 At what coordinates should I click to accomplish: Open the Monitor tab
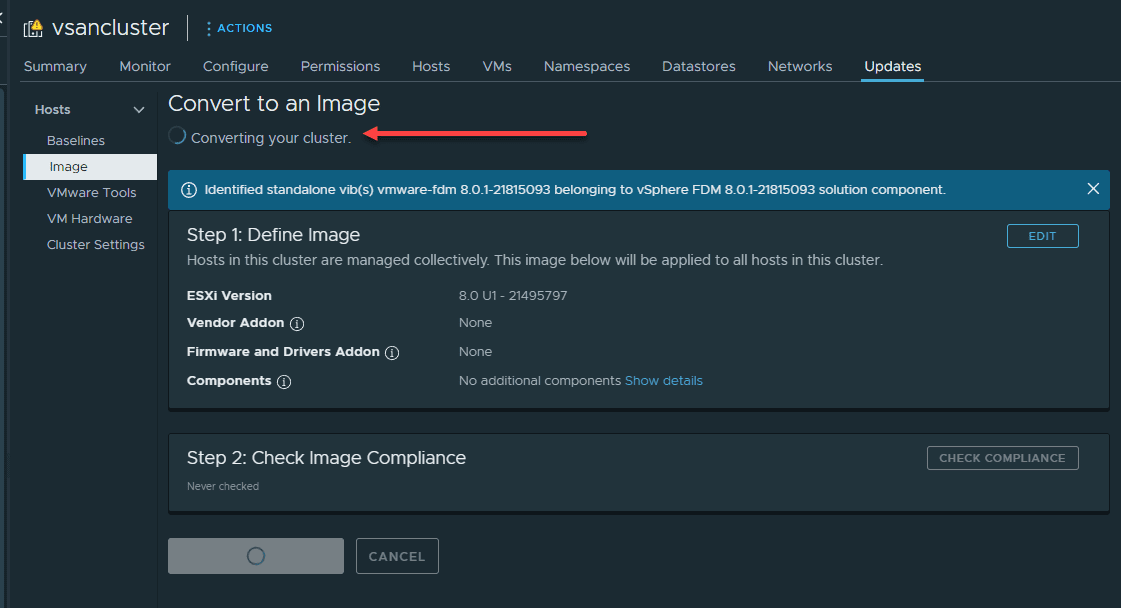pos(145,66)
